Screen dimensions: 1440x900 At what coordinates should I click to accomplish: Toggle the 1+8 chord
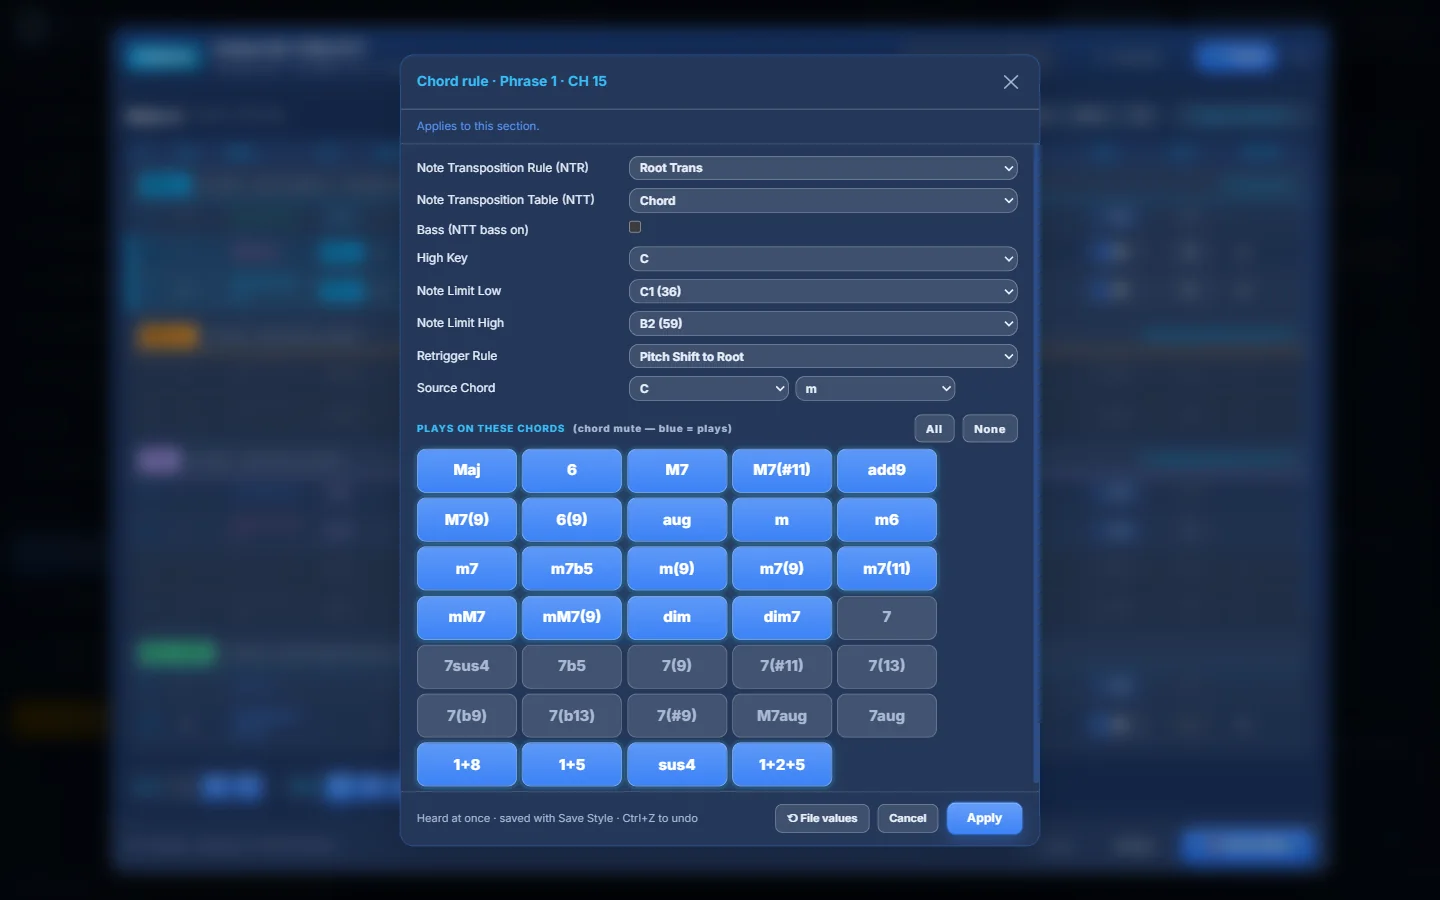pos(467,765)
